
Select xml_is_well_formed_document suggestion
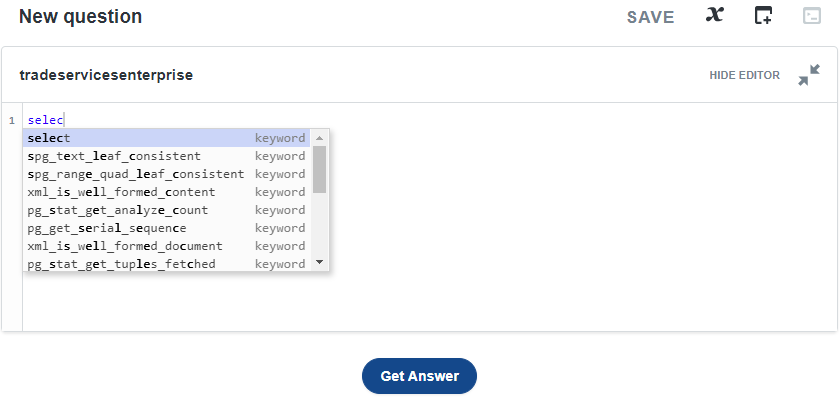pos(166,246)
